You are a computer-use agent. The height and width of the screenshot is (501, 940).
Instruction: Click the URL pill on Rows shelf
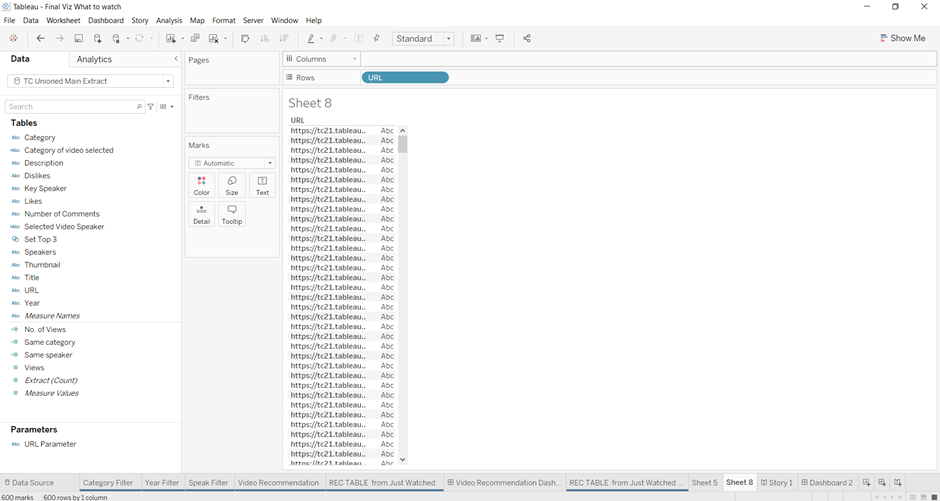pos(405,77)
